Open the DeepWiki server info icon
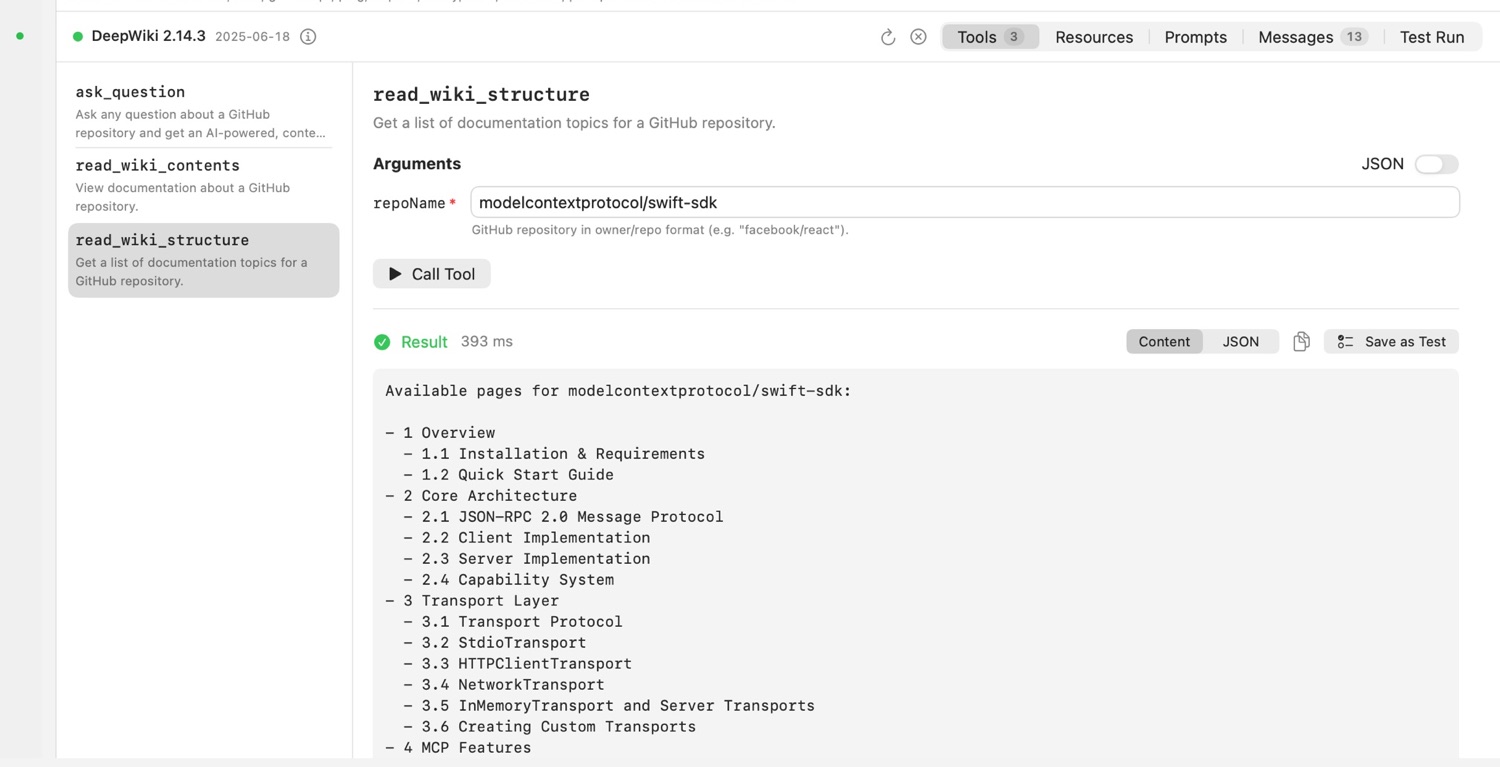Screen dimensions: 1500x767 pos(308,37)
